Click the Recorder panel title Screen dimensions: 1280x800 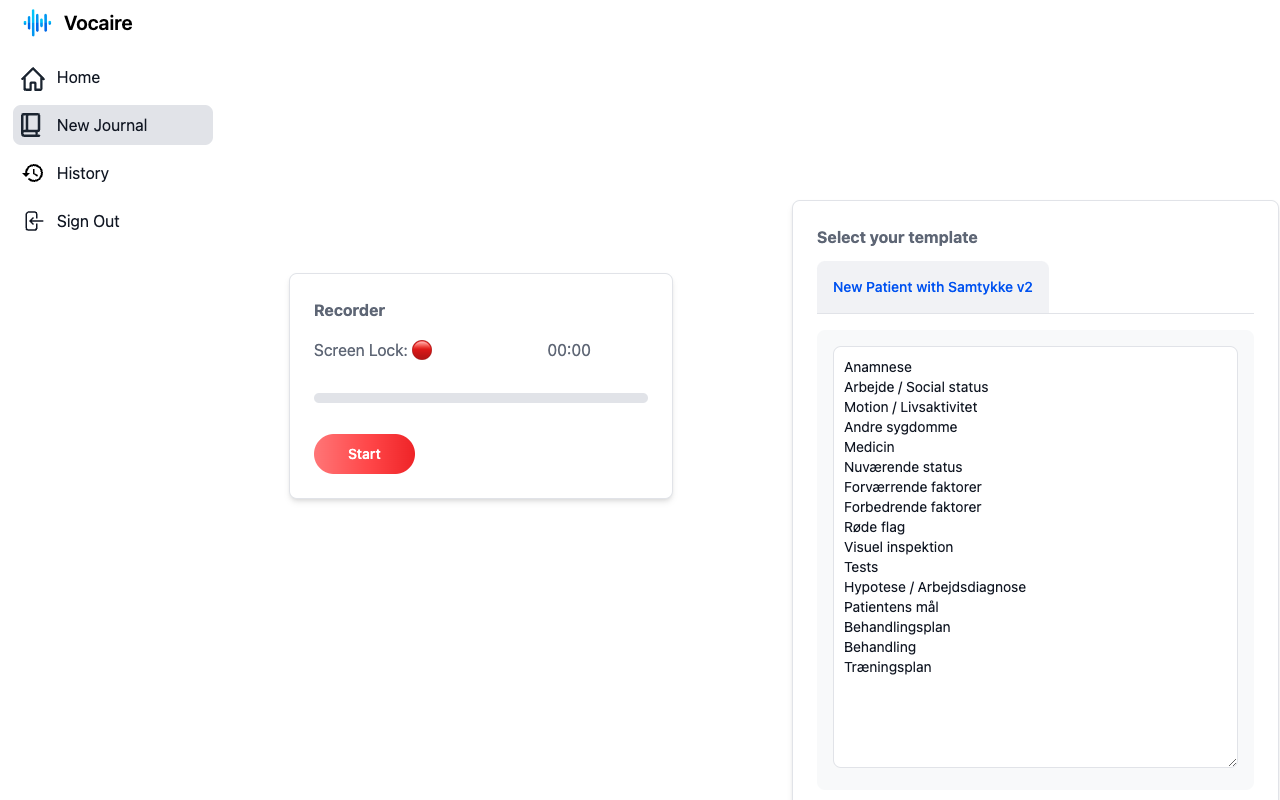(x=349, y=310)
